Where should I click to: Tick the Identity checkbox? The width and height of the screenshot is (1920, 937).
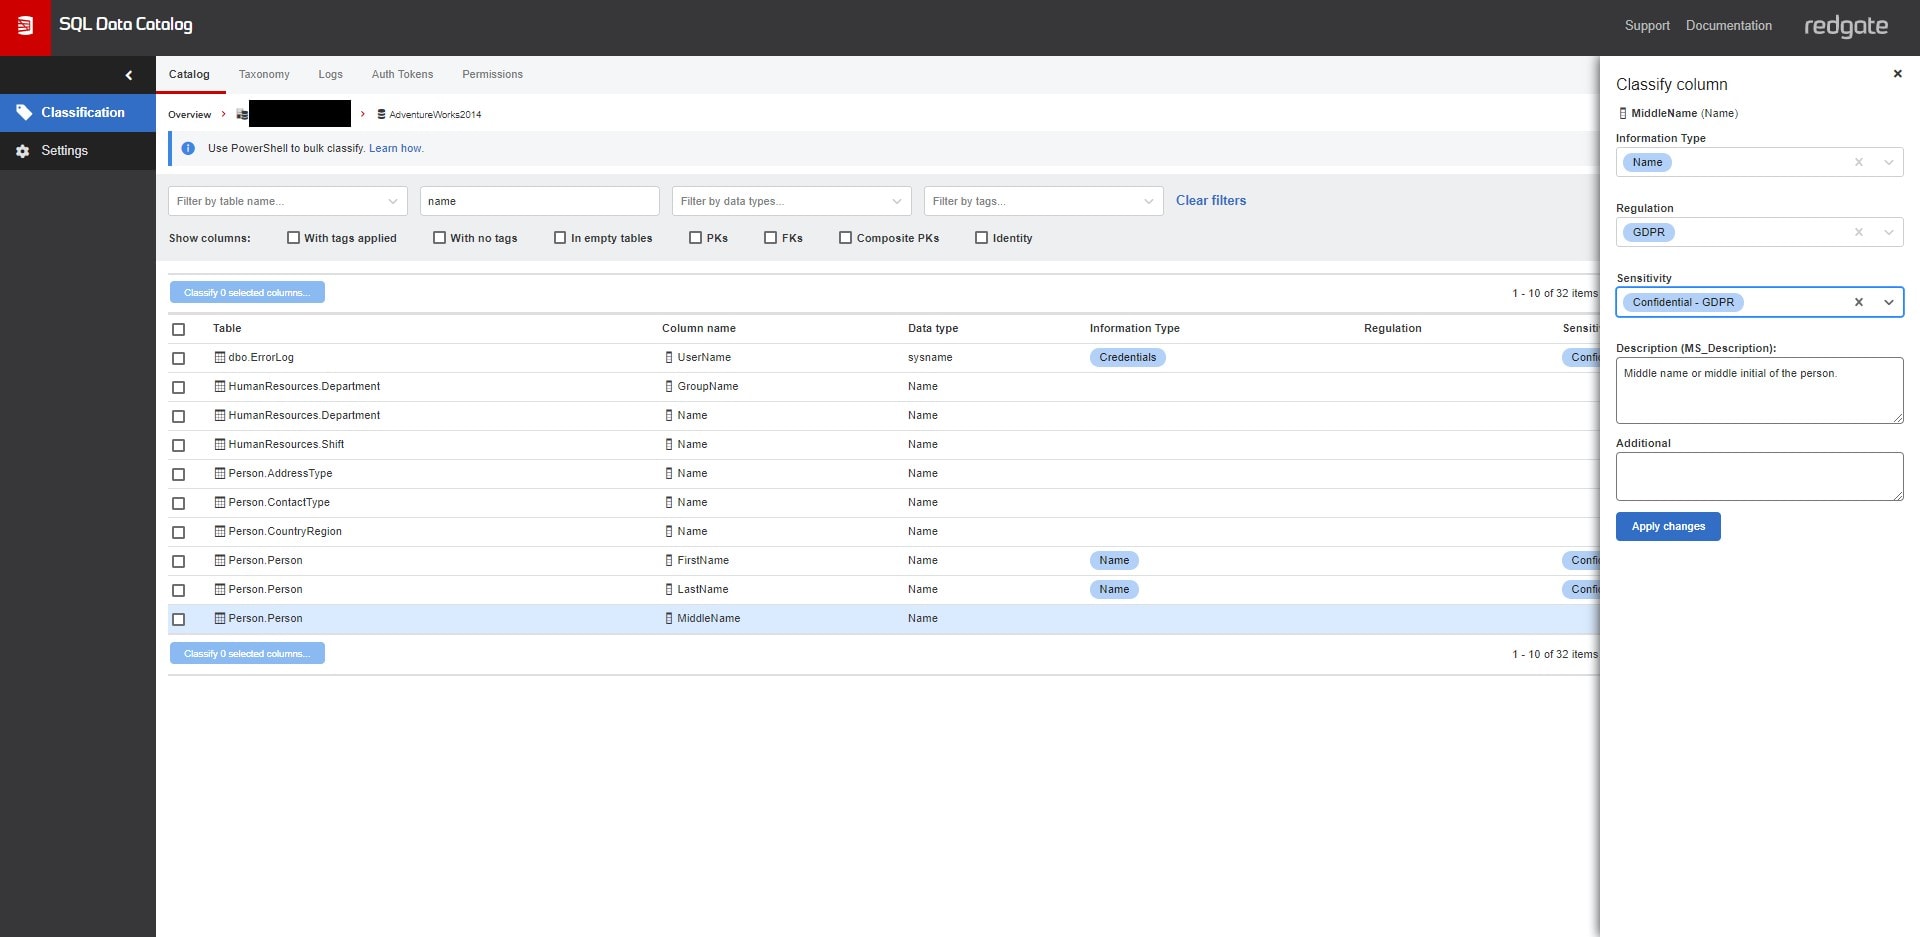coord(981,238)
